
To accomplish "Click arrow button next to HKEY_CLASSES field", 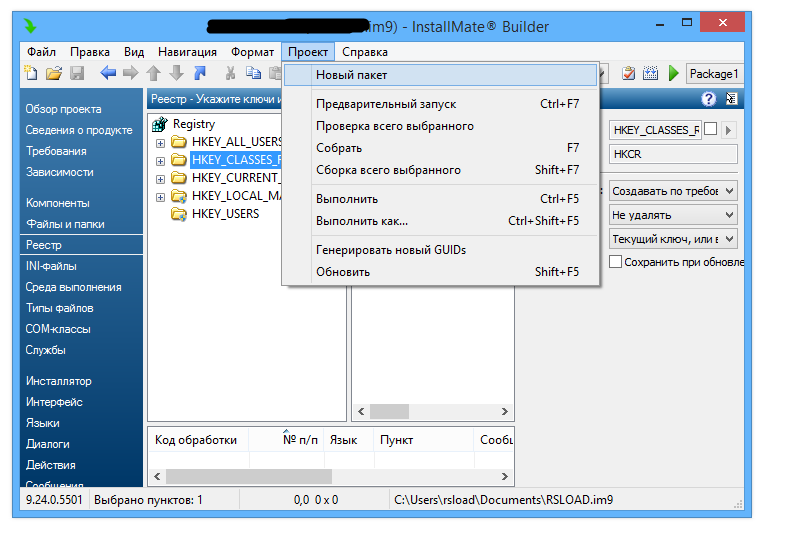I will [x=728, y=130].
